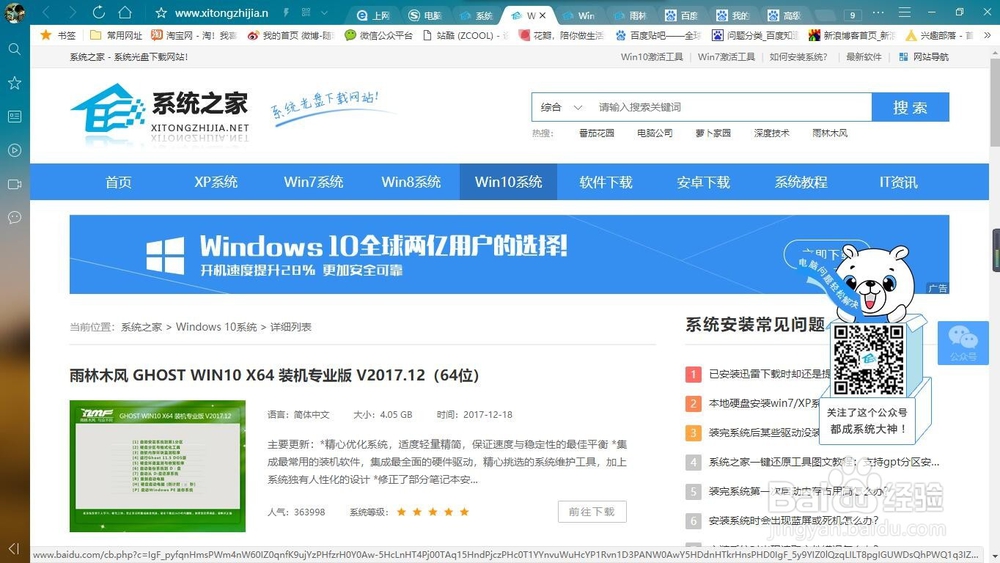Click the blue 搜索 button

click(910, 107)
